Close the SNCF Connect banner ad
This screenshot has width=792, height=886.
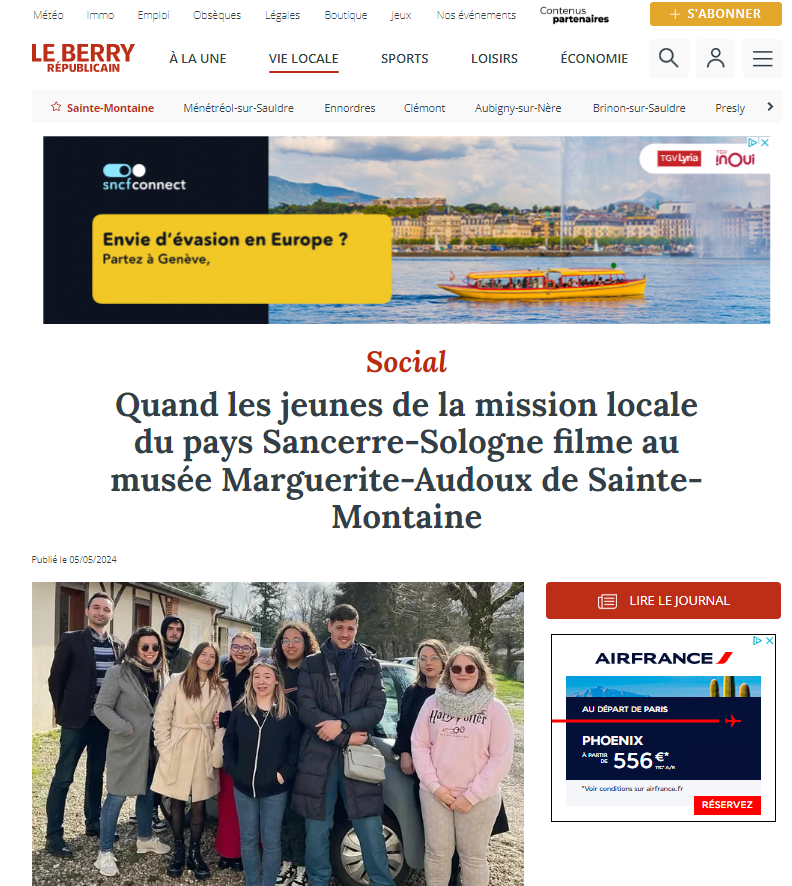click(765, 142)
